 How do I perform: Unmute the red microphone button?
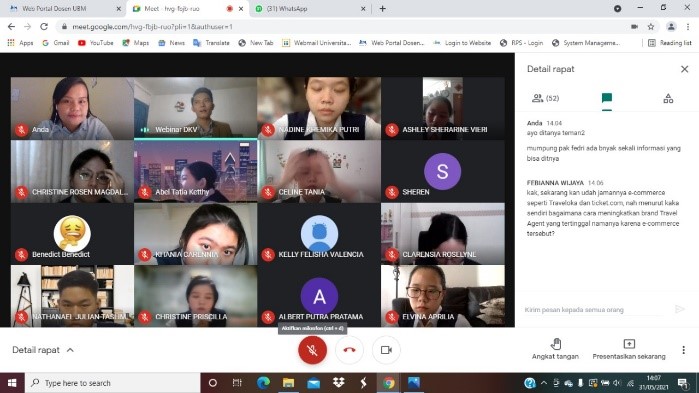312,350
